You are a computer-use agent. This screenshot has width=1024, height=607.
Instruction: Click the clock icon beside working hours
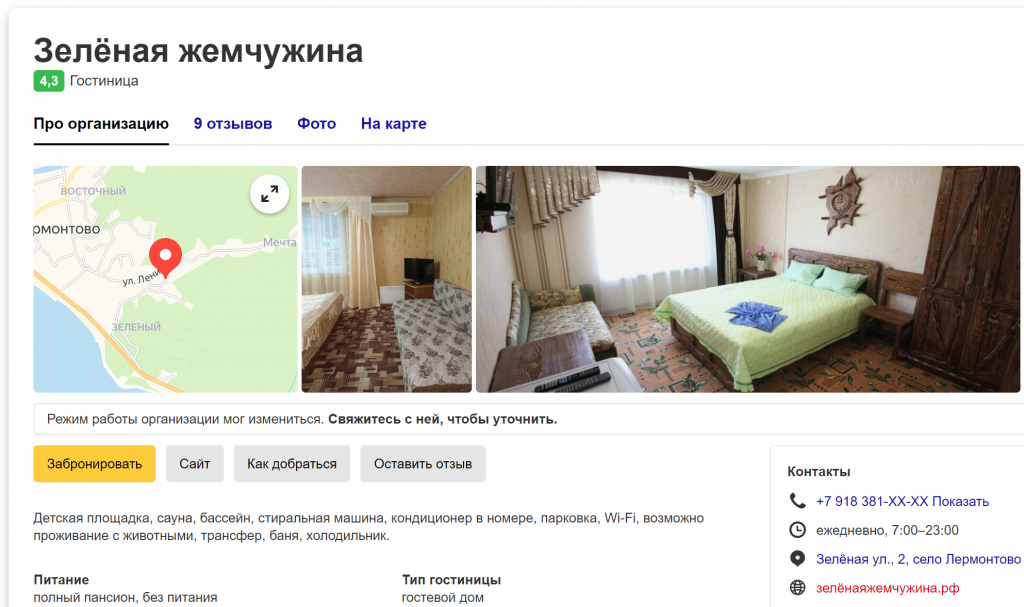797,530
